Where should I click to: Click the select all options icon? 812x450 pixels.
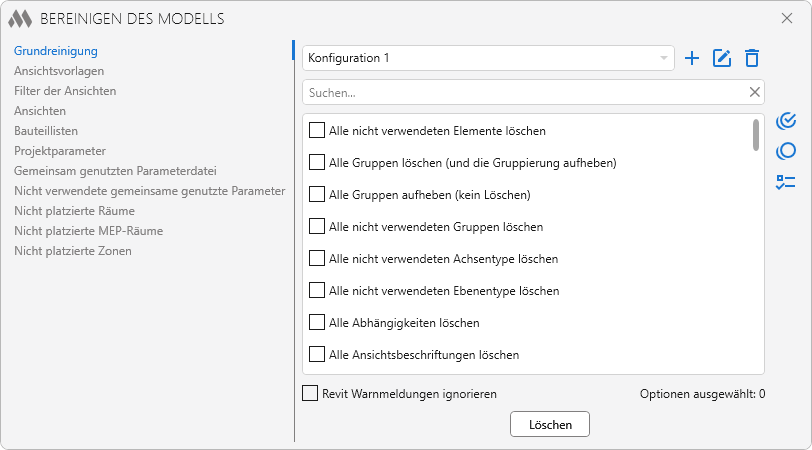pyautogui.click(x=786, y=121)
